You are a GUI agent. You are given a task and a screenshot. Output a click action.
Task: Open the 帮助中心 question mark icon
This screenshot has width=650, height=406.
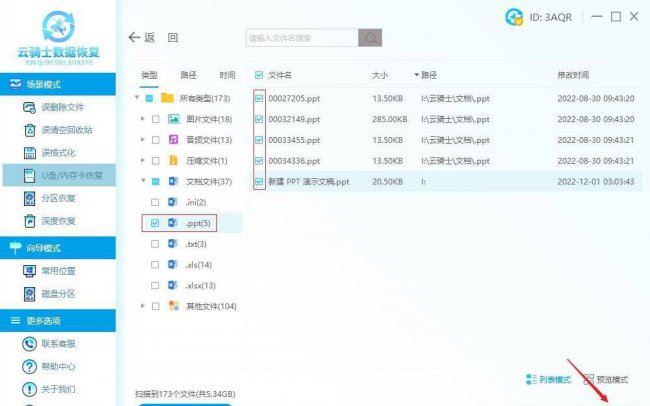(29, 367)
